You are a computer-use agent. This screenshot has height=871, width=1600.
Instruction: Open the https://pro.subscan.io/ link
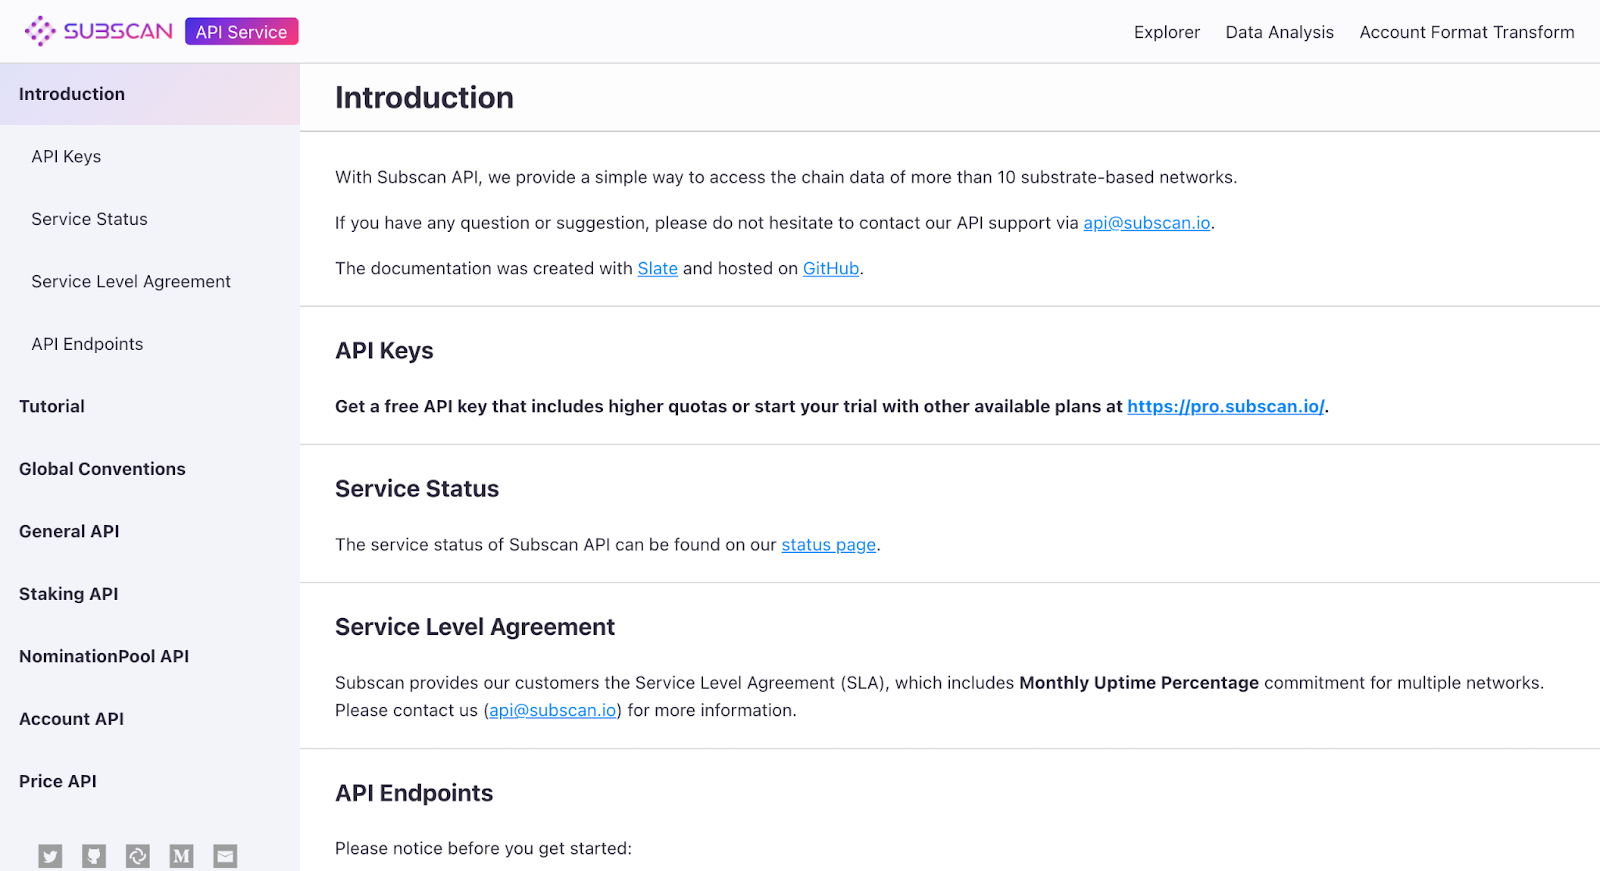point(1226,407)
